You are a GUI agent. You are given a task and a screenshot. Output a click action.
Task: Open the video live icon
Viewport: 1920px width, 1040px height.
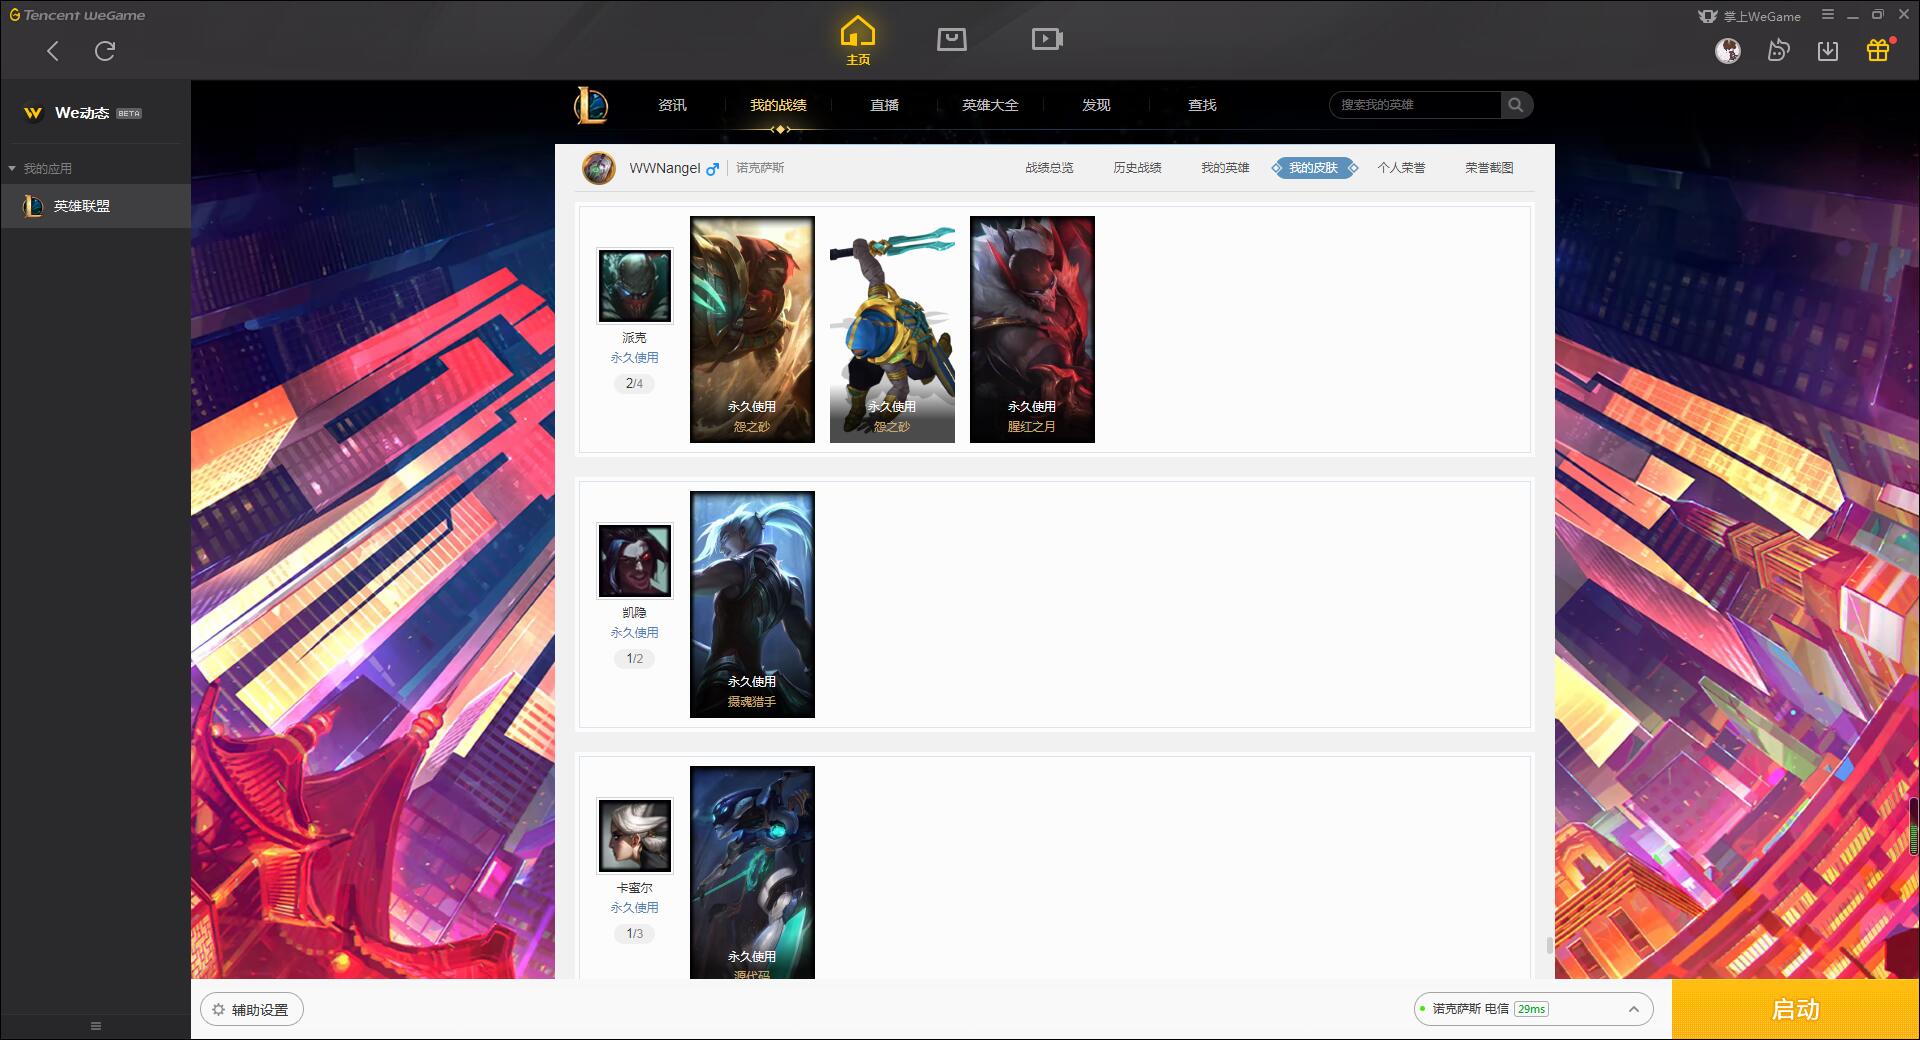tap(1047, 39)
